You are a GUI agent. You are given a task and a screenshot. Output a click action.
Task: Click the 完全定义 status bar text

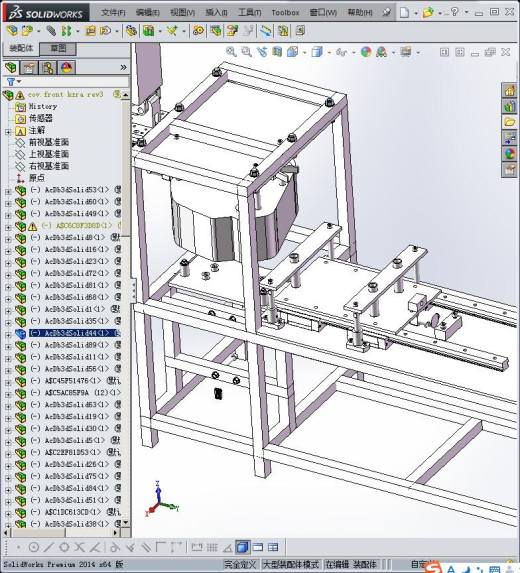[x=240, y=565]
